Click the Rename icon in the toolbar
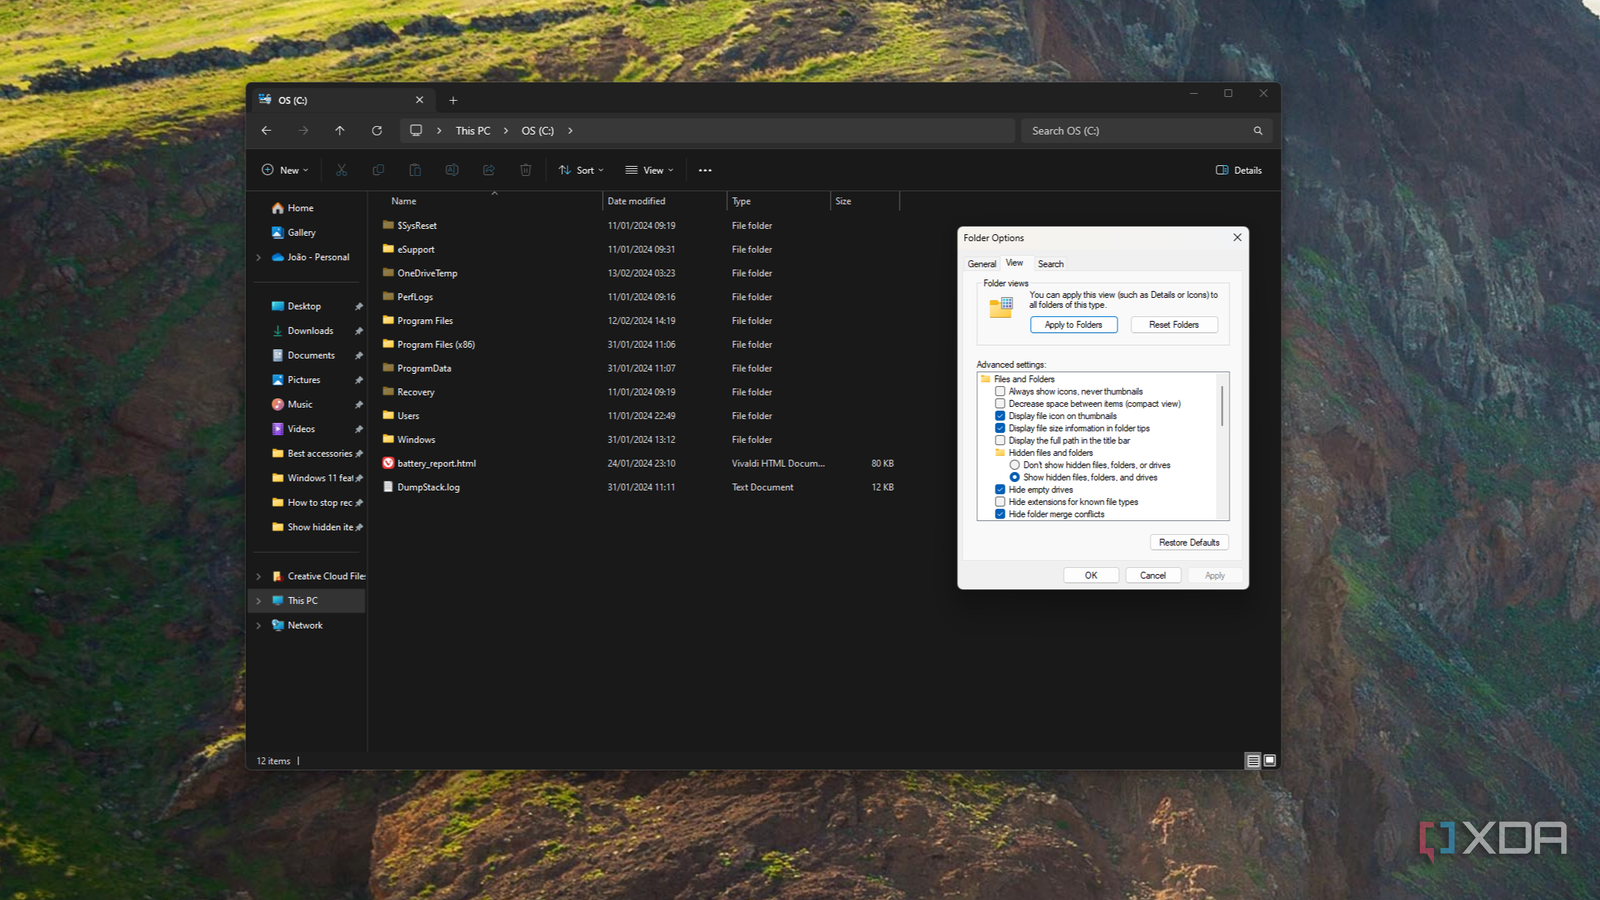1600x900 pixels. click(452, 170)
